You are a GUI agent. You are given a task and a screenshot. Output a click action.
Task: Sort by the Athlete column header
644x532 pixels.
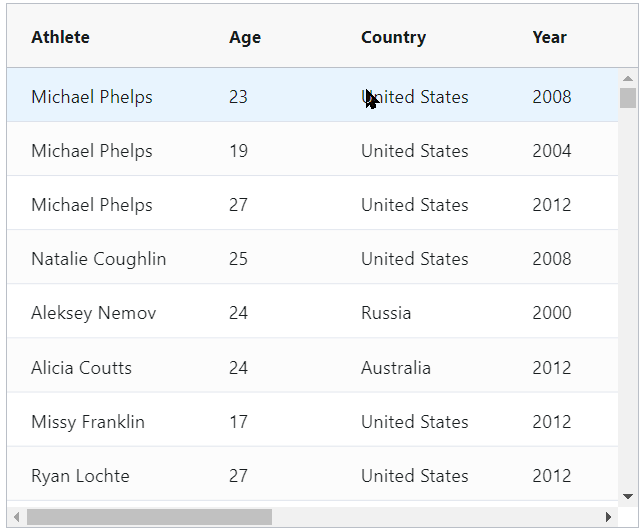[x=60, y=37]
